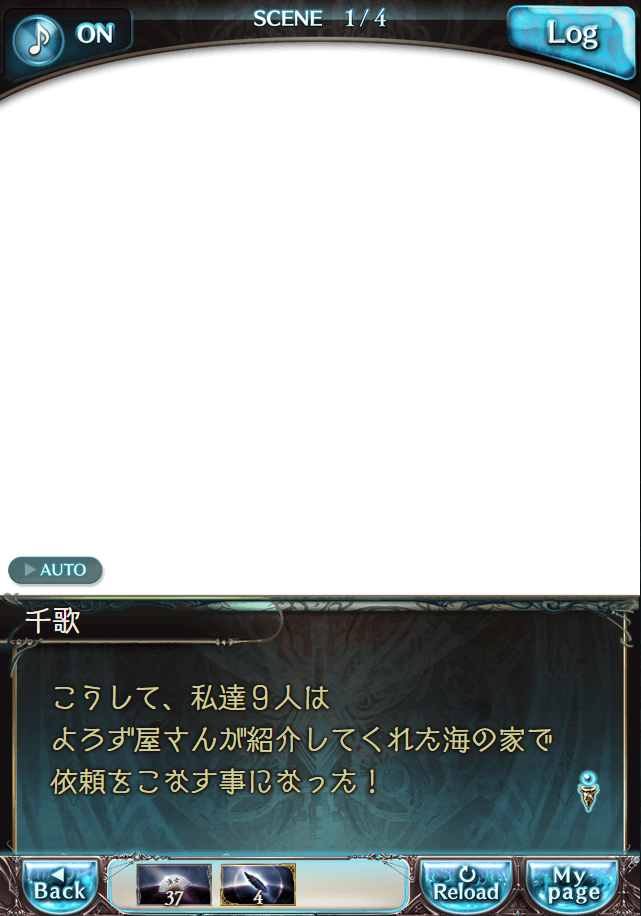
Task: Click empty space in the item tray
Action: pyautogui.click(x=351, y=884)
